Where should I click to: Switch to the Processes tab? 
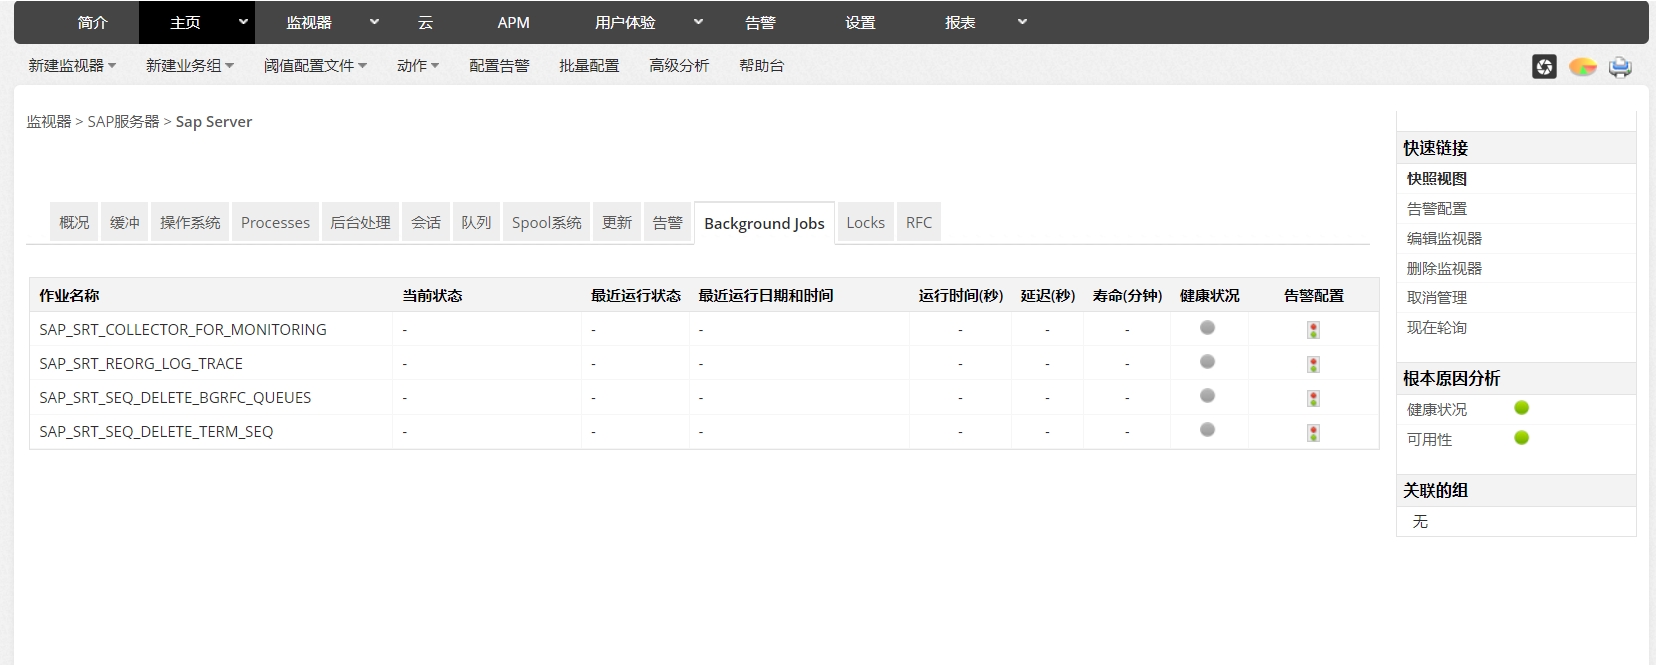point(275,222)
